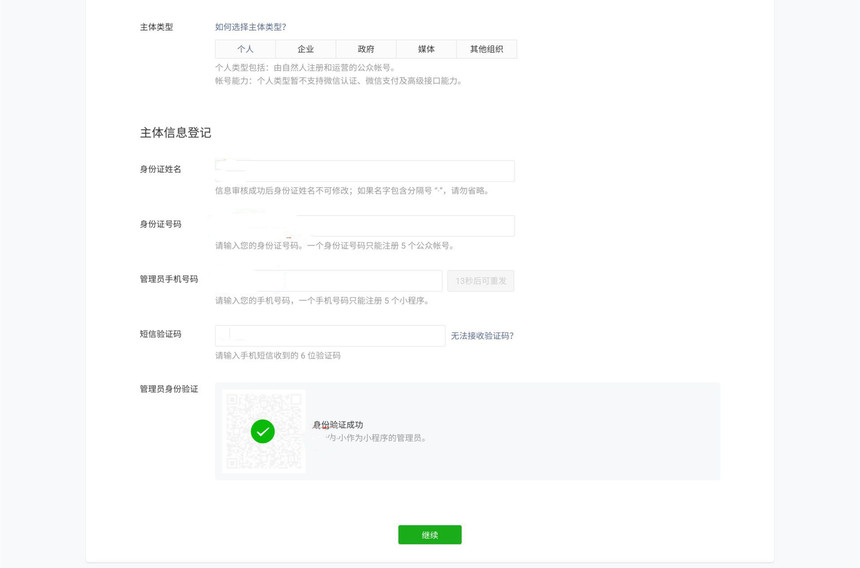
Task: Select the 媒体 subject type tab
Action: click(426, 49)
